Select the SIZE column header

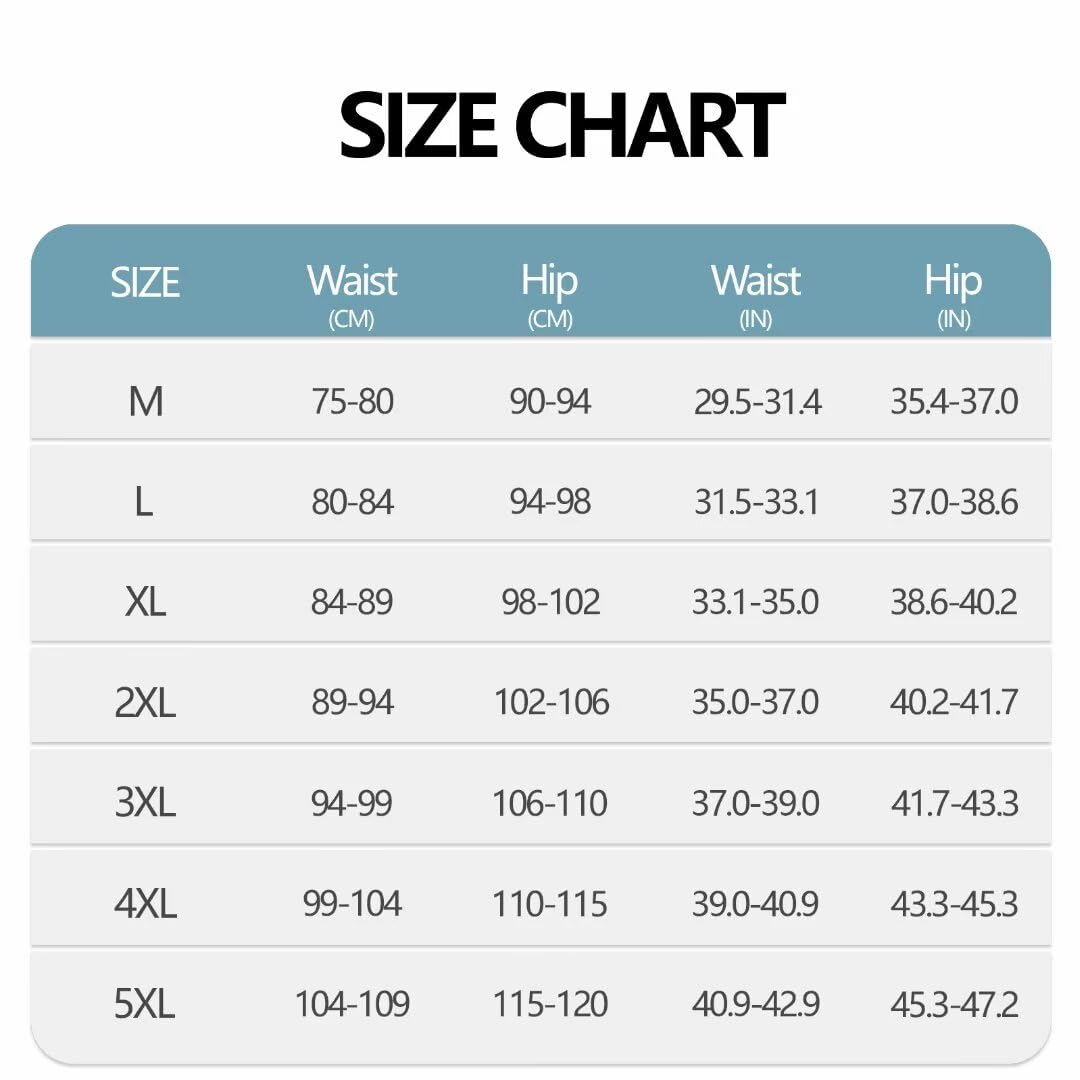tap(145, 283)
